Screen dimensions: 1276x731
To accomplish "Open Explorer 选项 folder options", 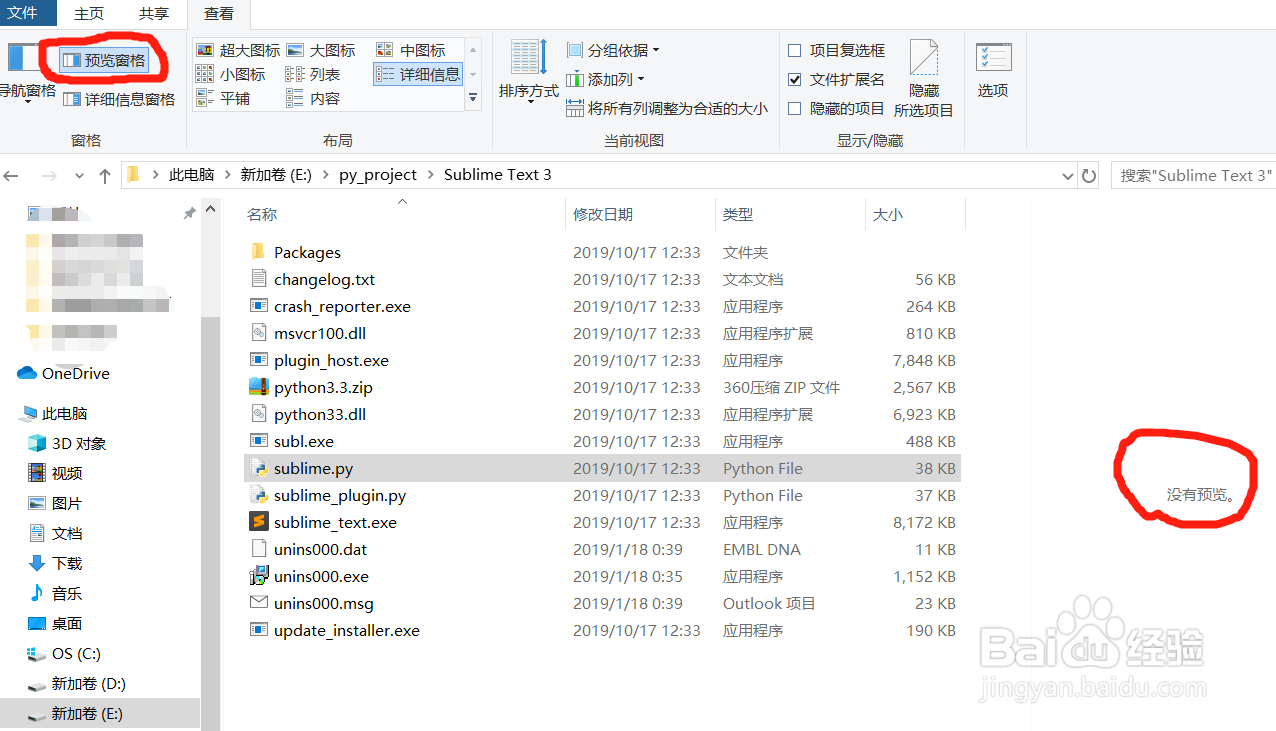I will (x=993, y=70).
